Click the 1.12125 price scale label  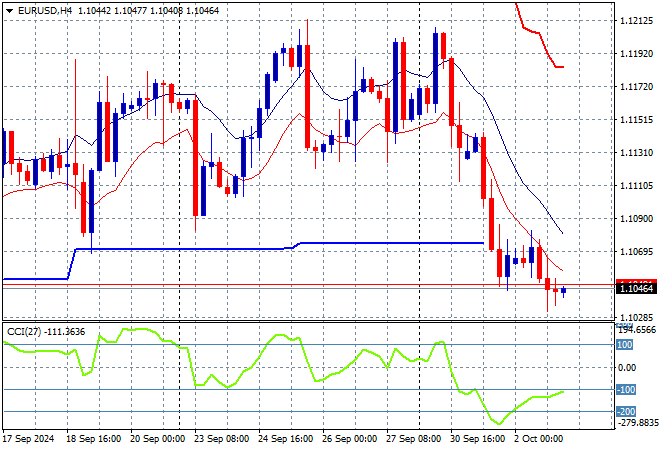(x=637, y=21)
